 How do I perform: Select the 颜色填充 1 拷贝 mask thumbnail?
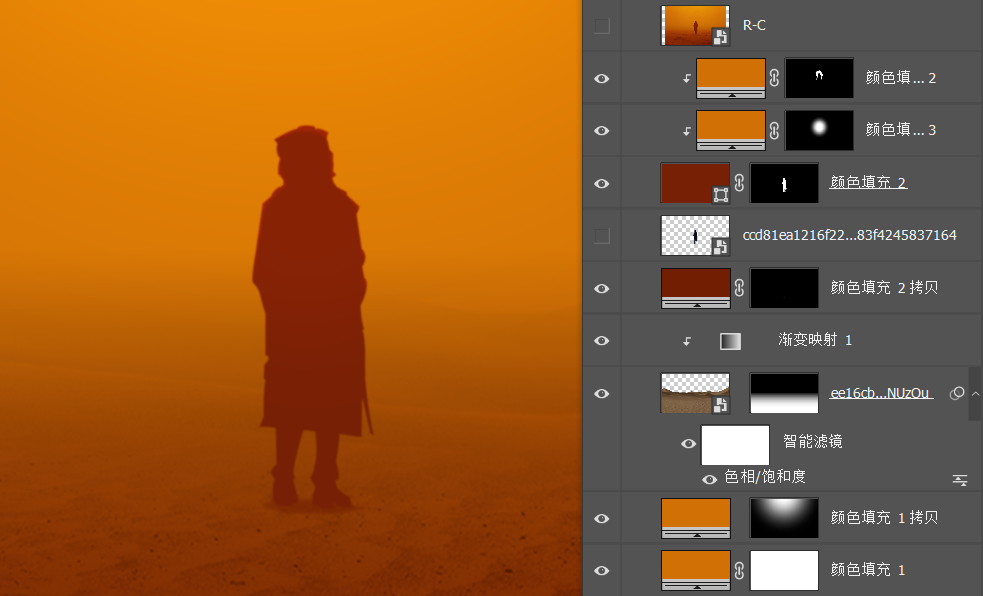click(784, 518)
